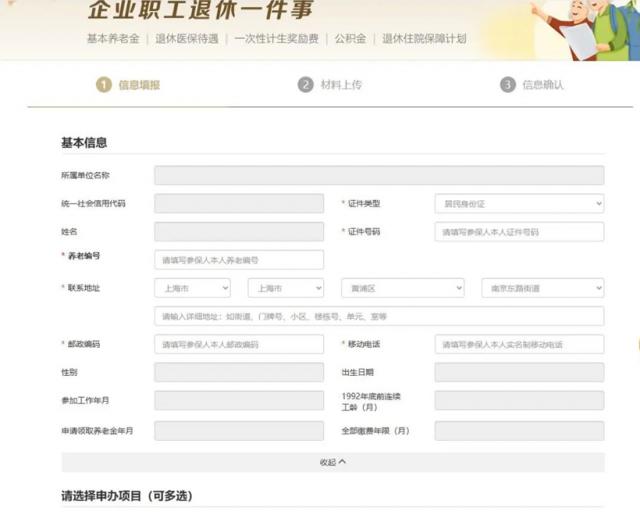Click the step 2 circle for 材料上传

pyautogui.click(x=305, y=85)
